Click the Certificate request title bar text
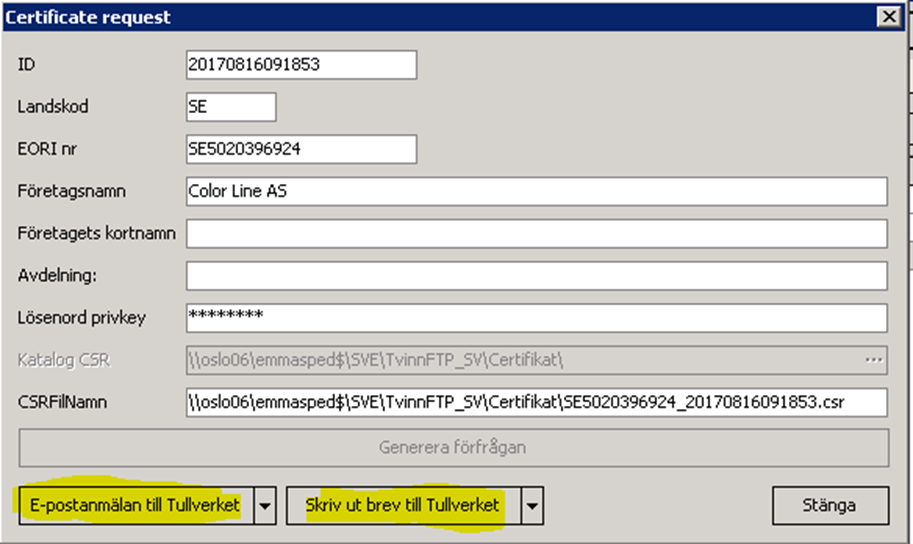The height and width of the screenshot is (544, 913). click(88, 17)
